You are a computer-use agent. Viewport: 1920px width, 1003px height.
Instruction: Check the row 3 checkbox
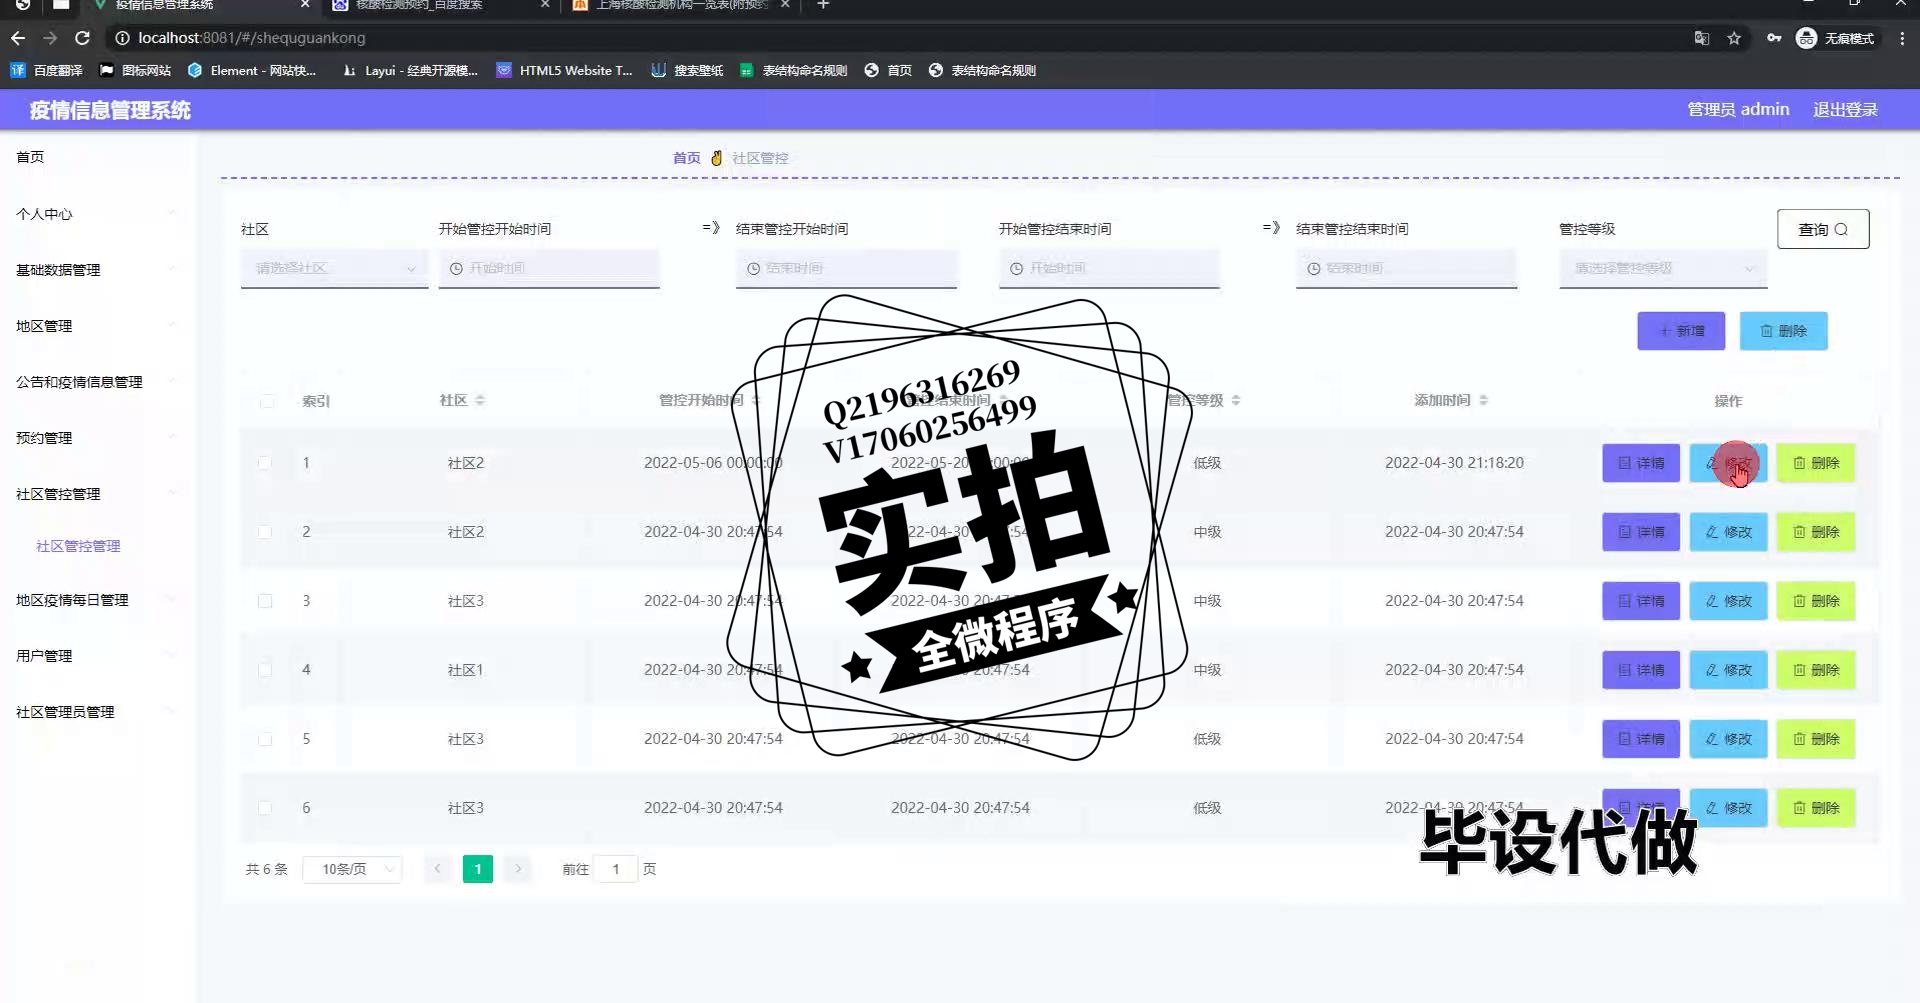click(x=265, y=601)
